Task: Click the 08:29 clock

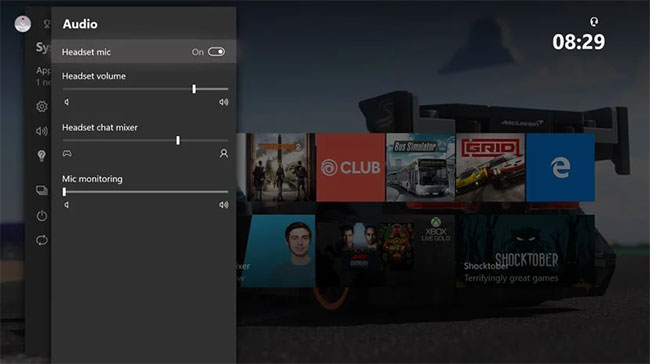Action: point(578,42)
